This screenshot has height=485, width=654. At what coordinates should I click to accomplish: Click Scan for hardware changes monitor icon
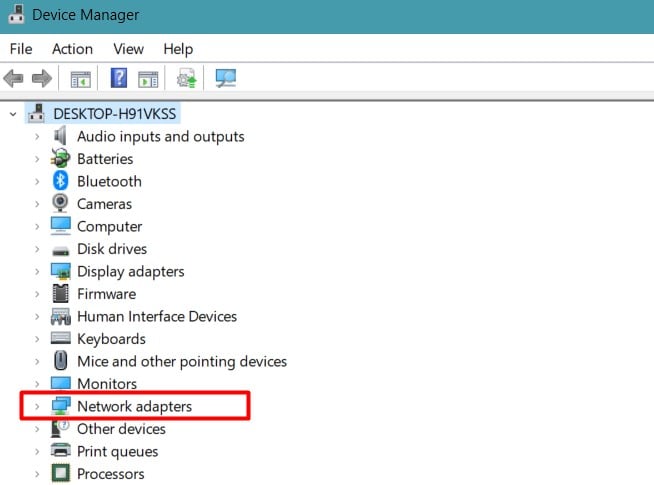tap(226, 78)
